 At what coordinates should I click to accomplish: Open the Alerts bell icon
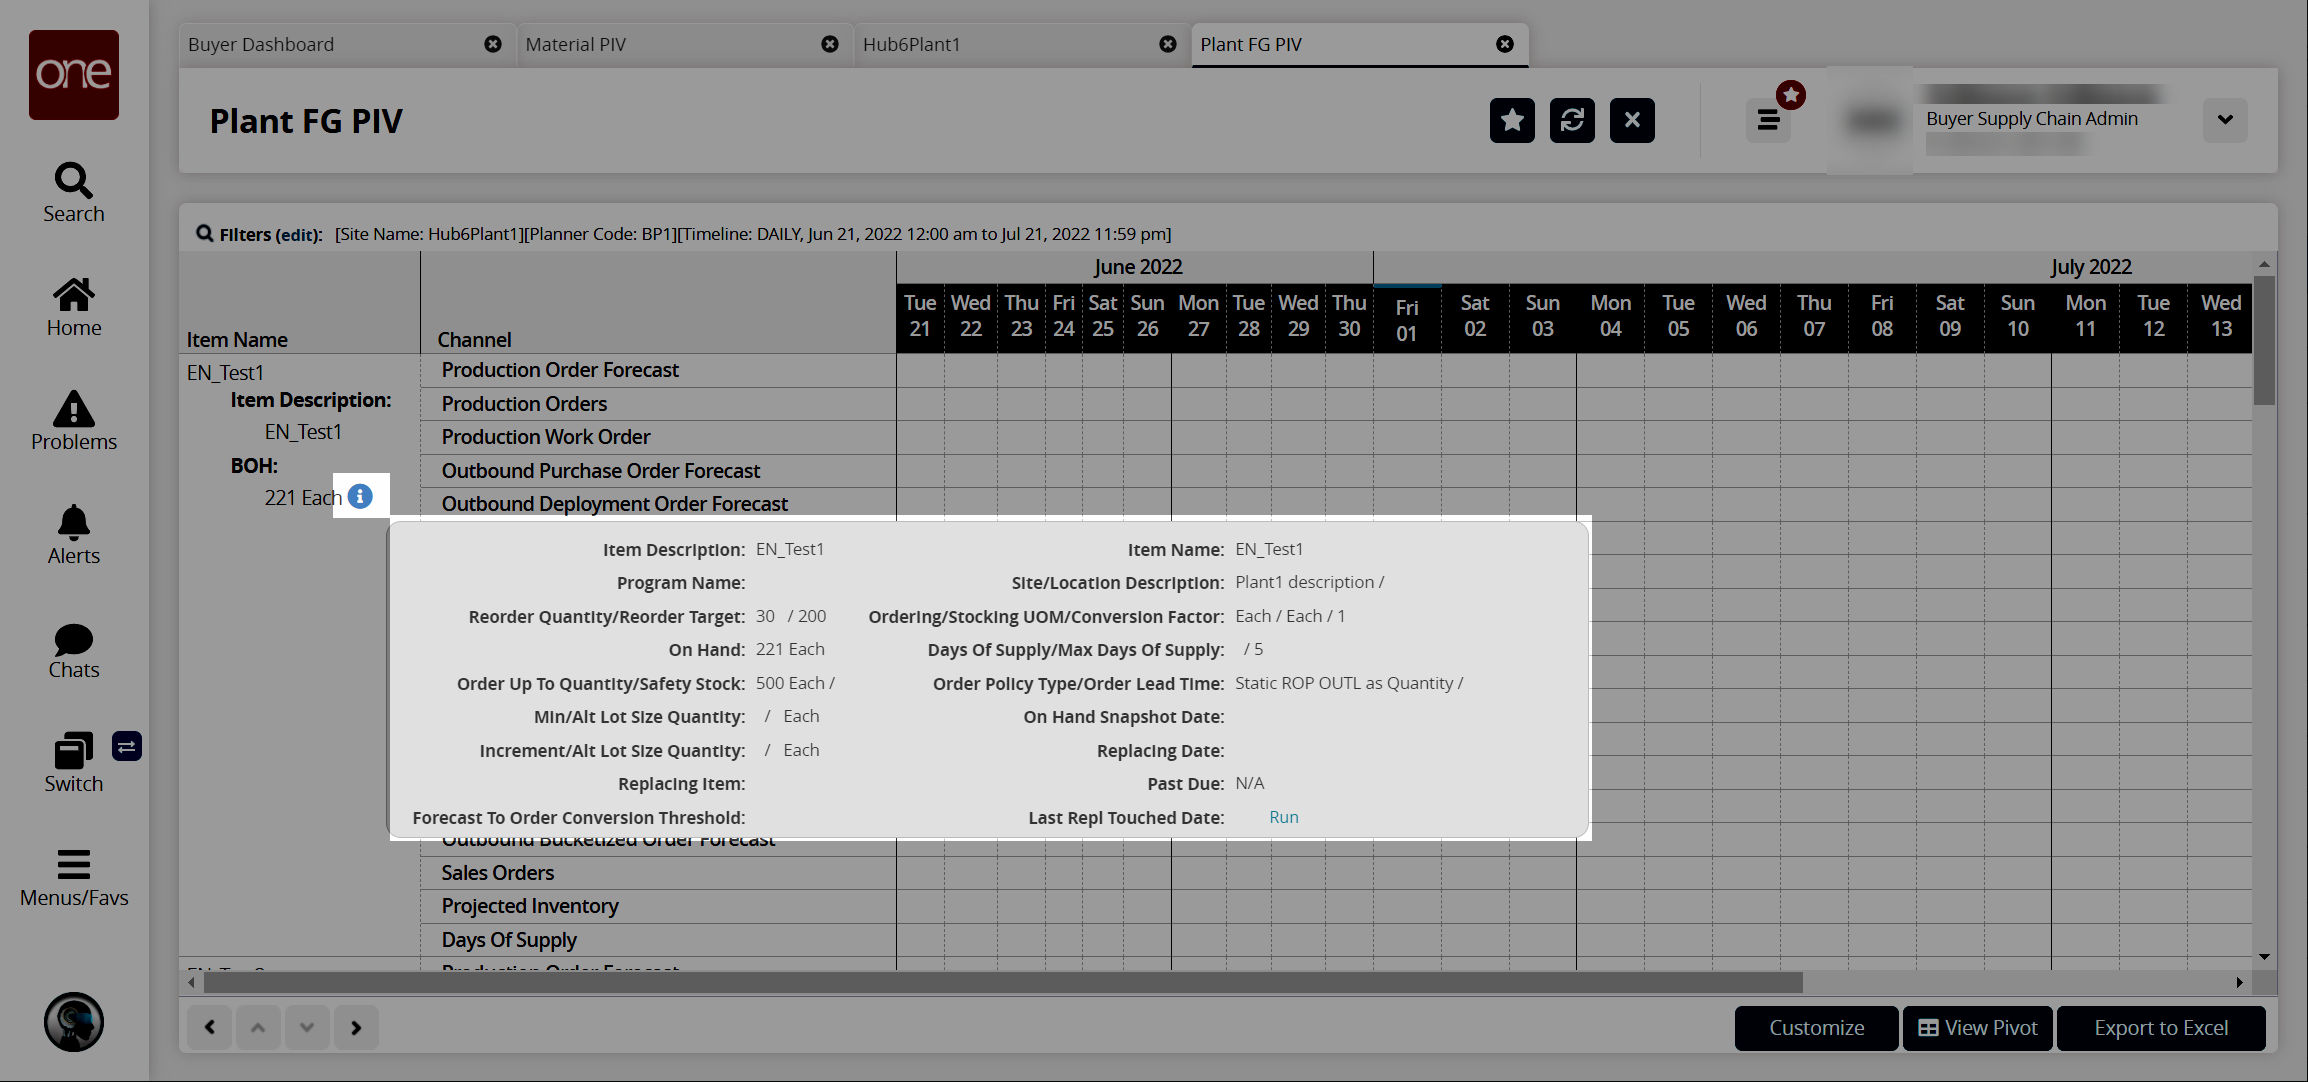pos(73,523)
